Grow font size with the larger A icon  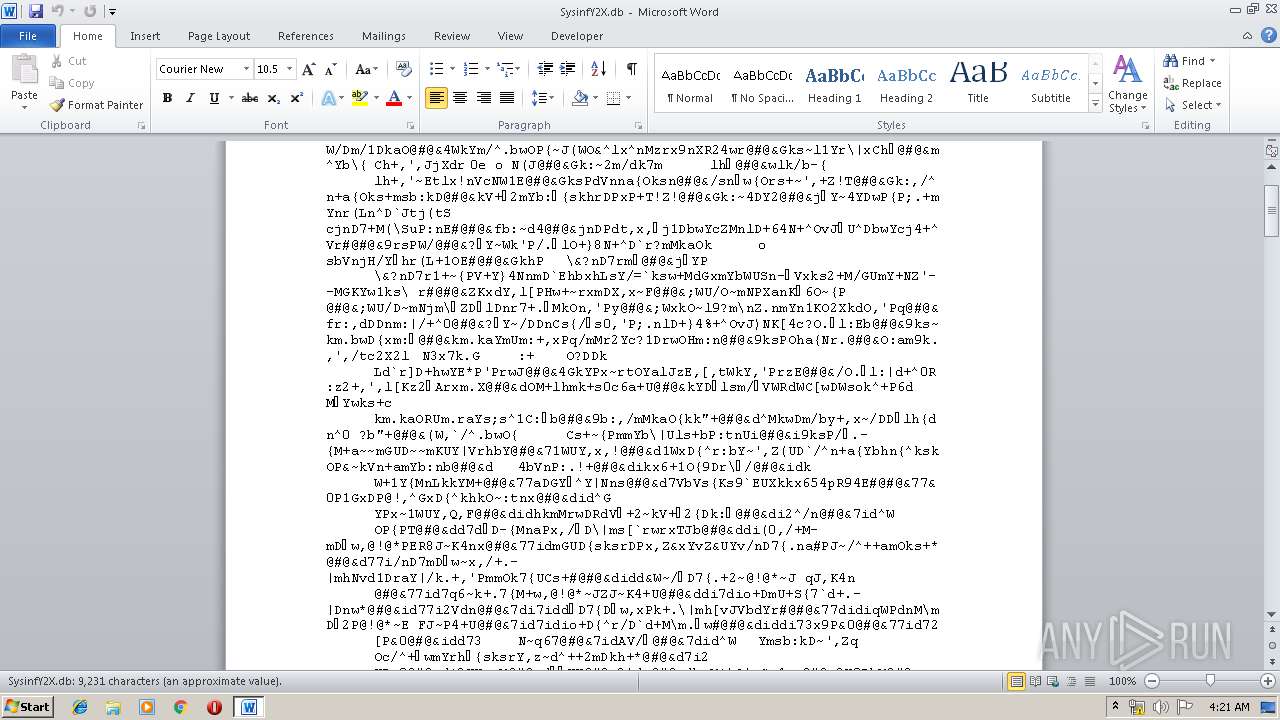(309, 69)
